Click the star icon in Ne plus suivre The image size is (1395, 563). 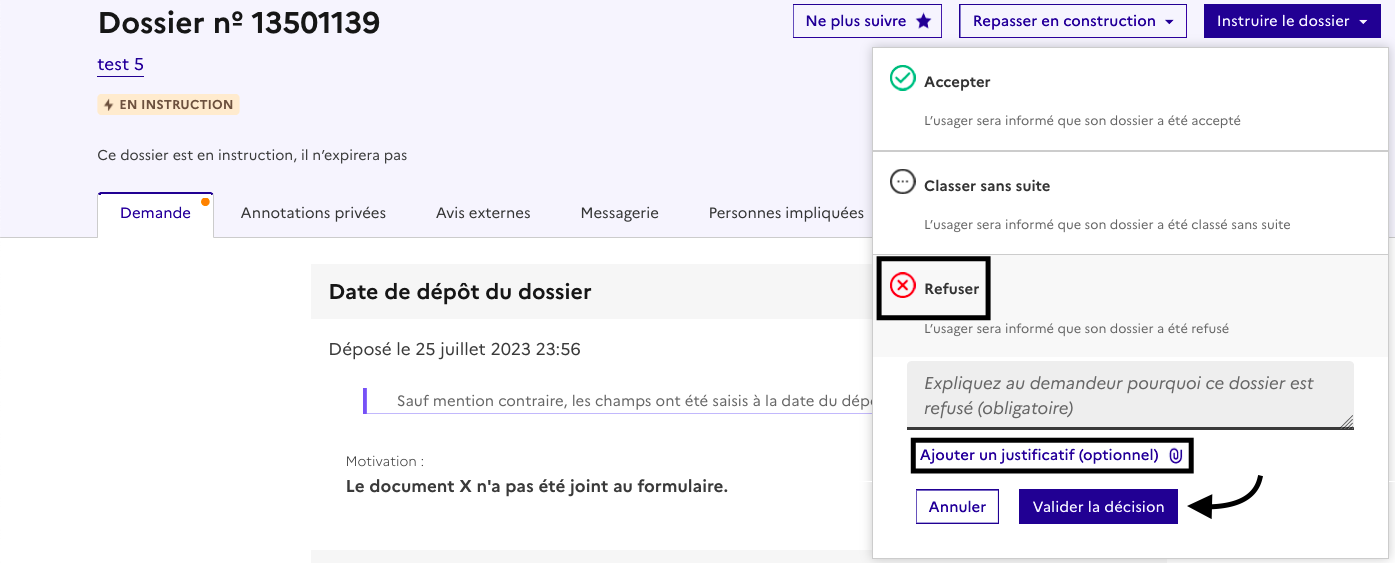point(923,21)
